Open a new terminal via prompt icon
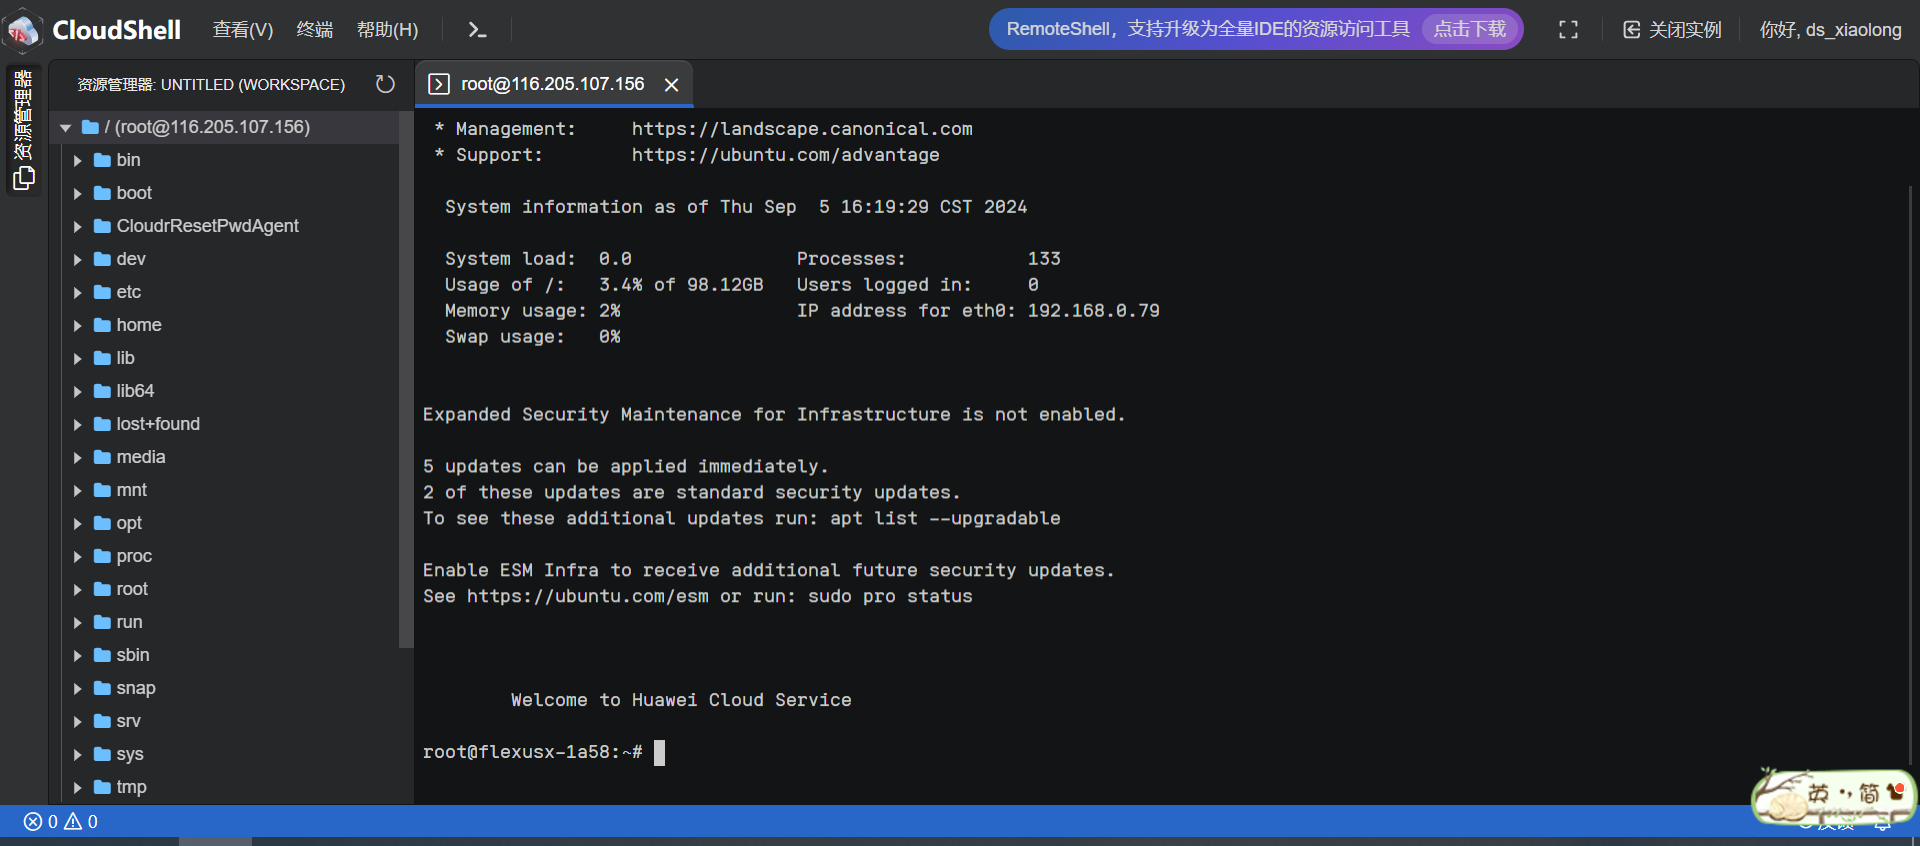The height and width of the screenshot is (846, 1920). point(477,30)
